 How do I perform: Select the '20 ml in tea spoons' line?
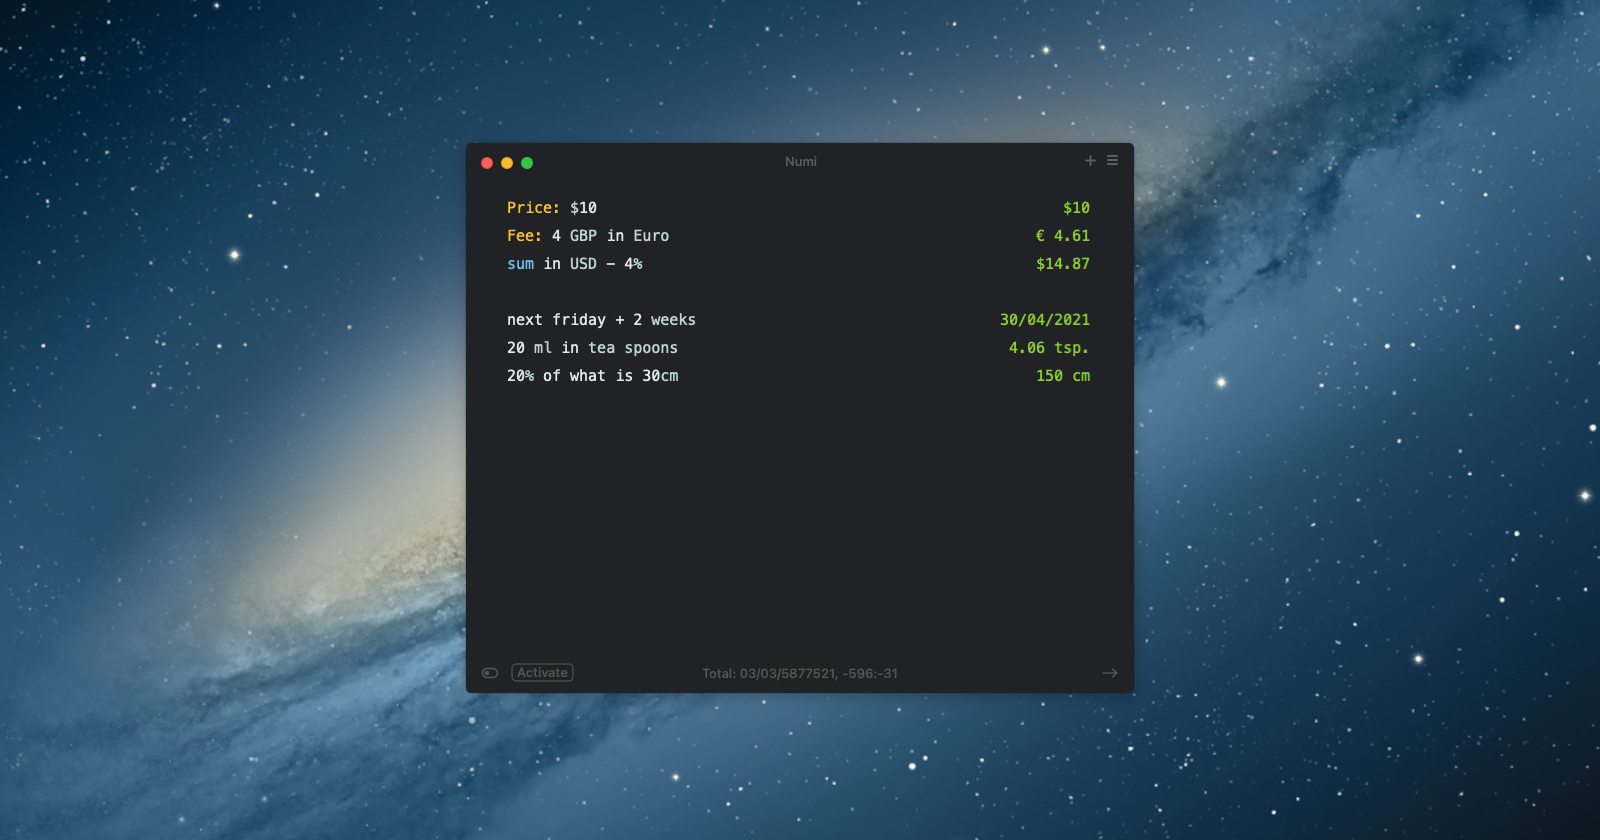592,348
